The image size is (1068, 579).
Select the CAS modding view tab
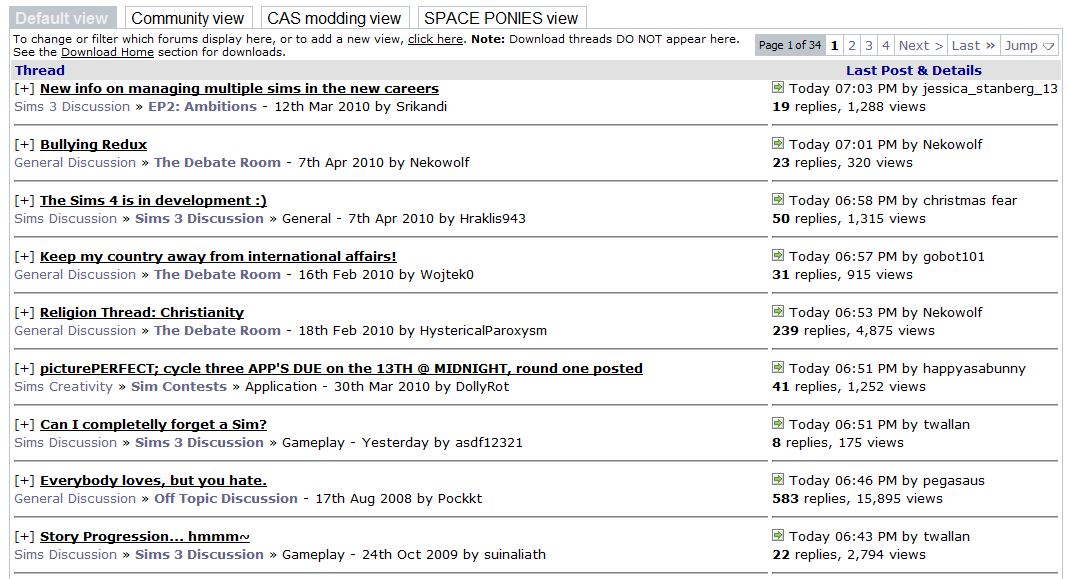pyautogui.click(x=334, y=18)
